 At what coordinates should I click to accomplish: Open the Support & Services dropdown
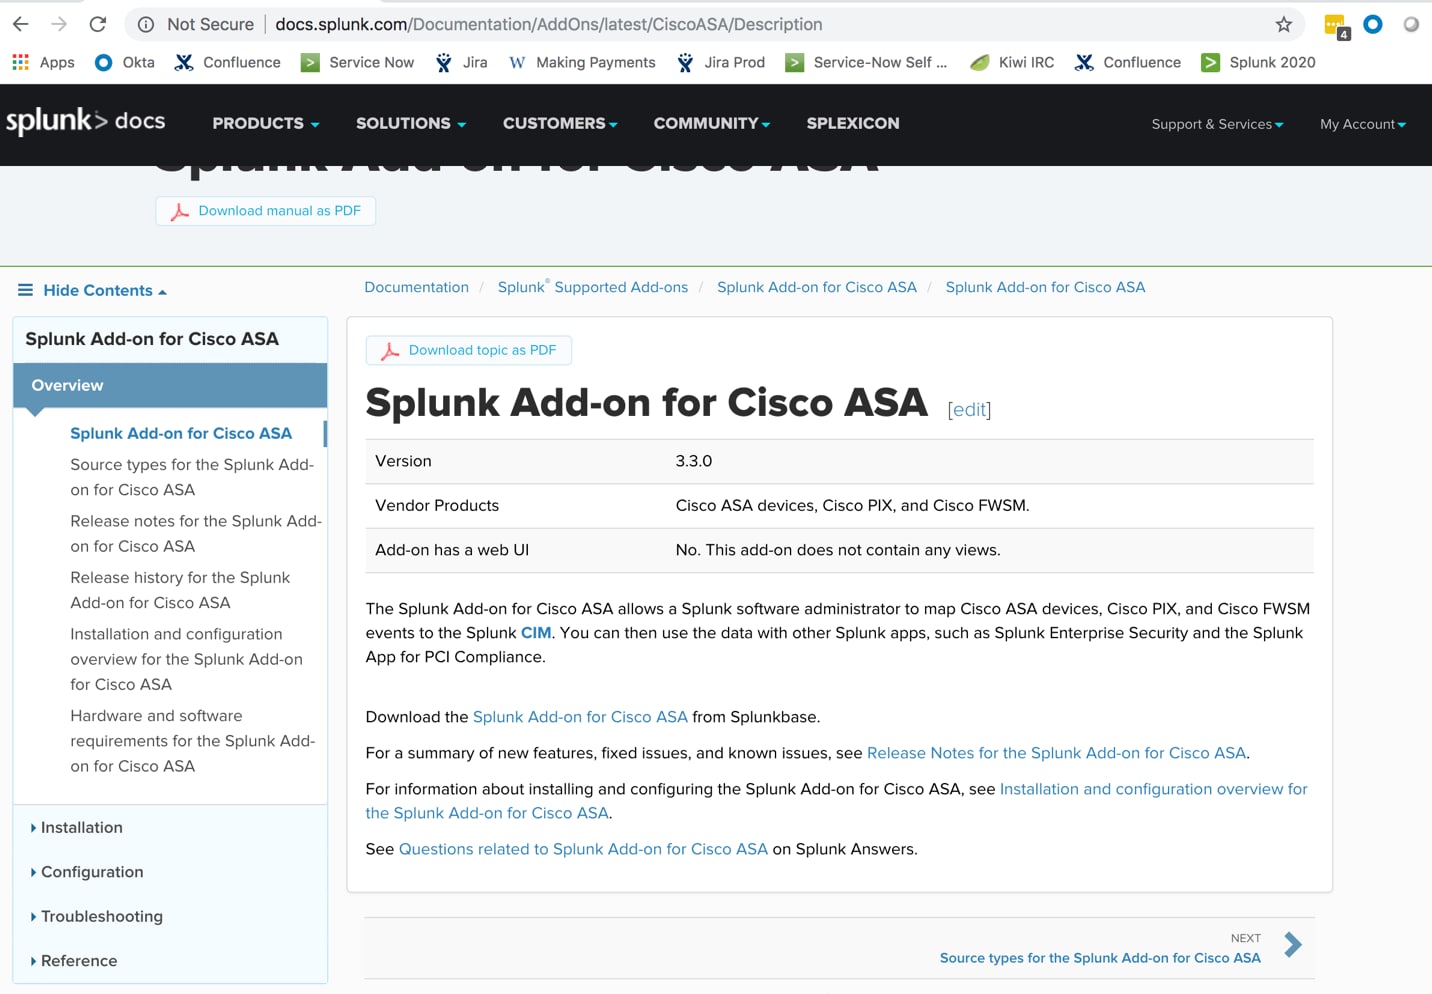pos(1217,124)
